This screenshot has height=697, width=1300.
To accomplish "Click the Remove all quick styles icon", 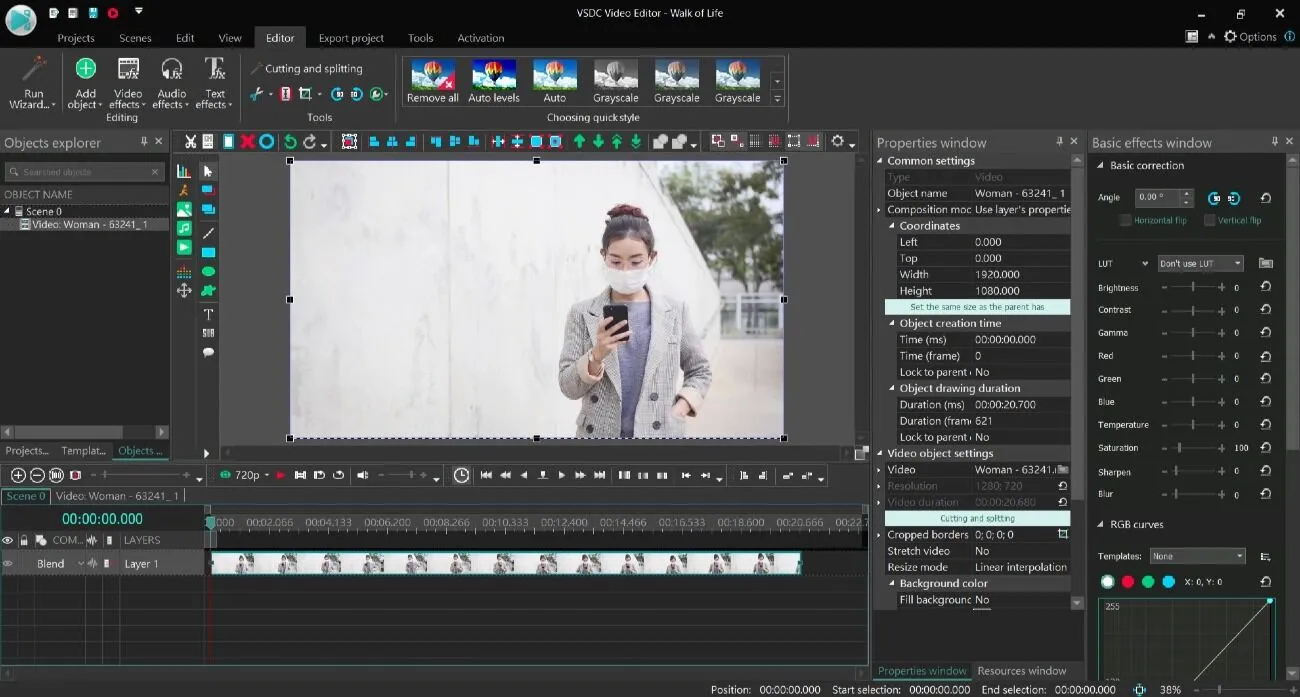I will click(432, 80).
